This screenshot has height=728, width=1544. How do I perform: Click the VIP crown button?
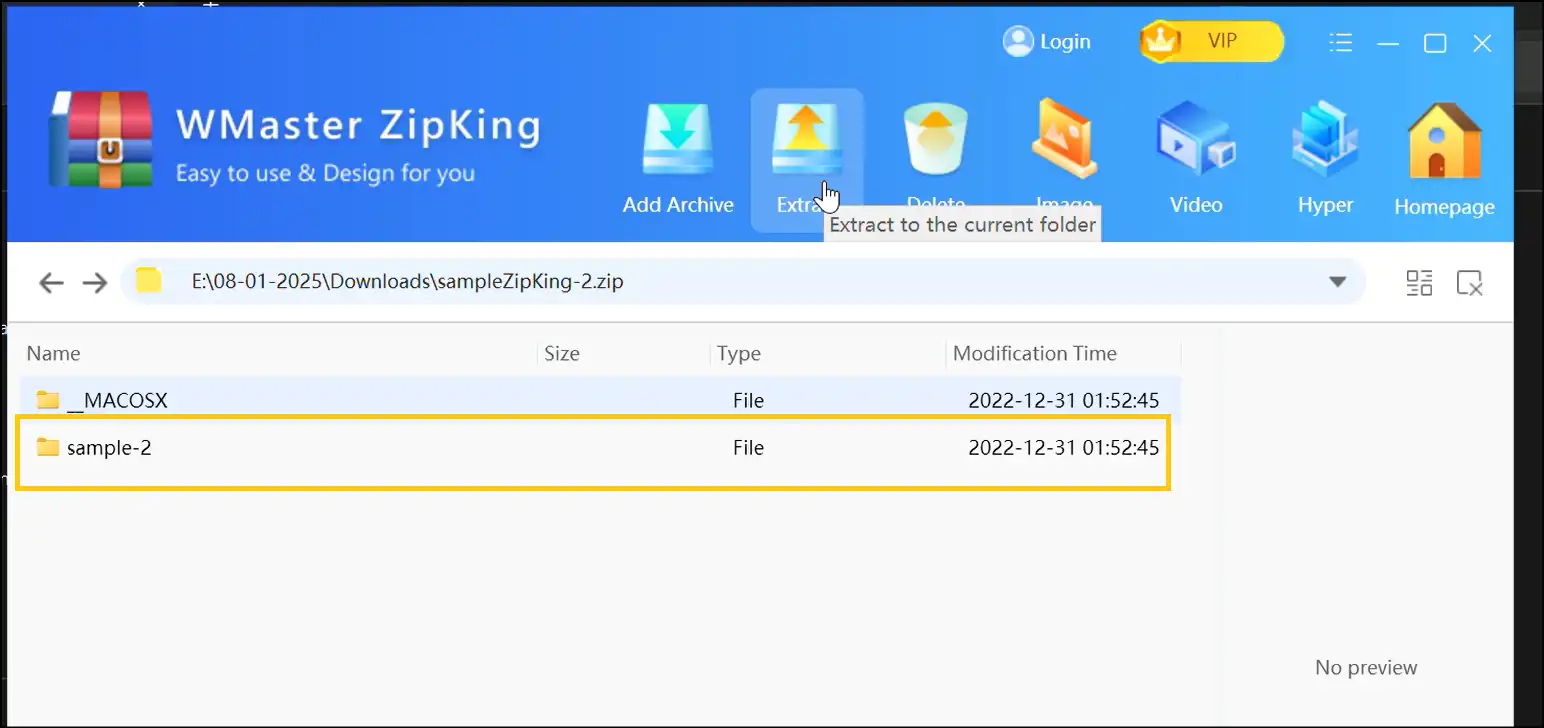pos(1211,41)
